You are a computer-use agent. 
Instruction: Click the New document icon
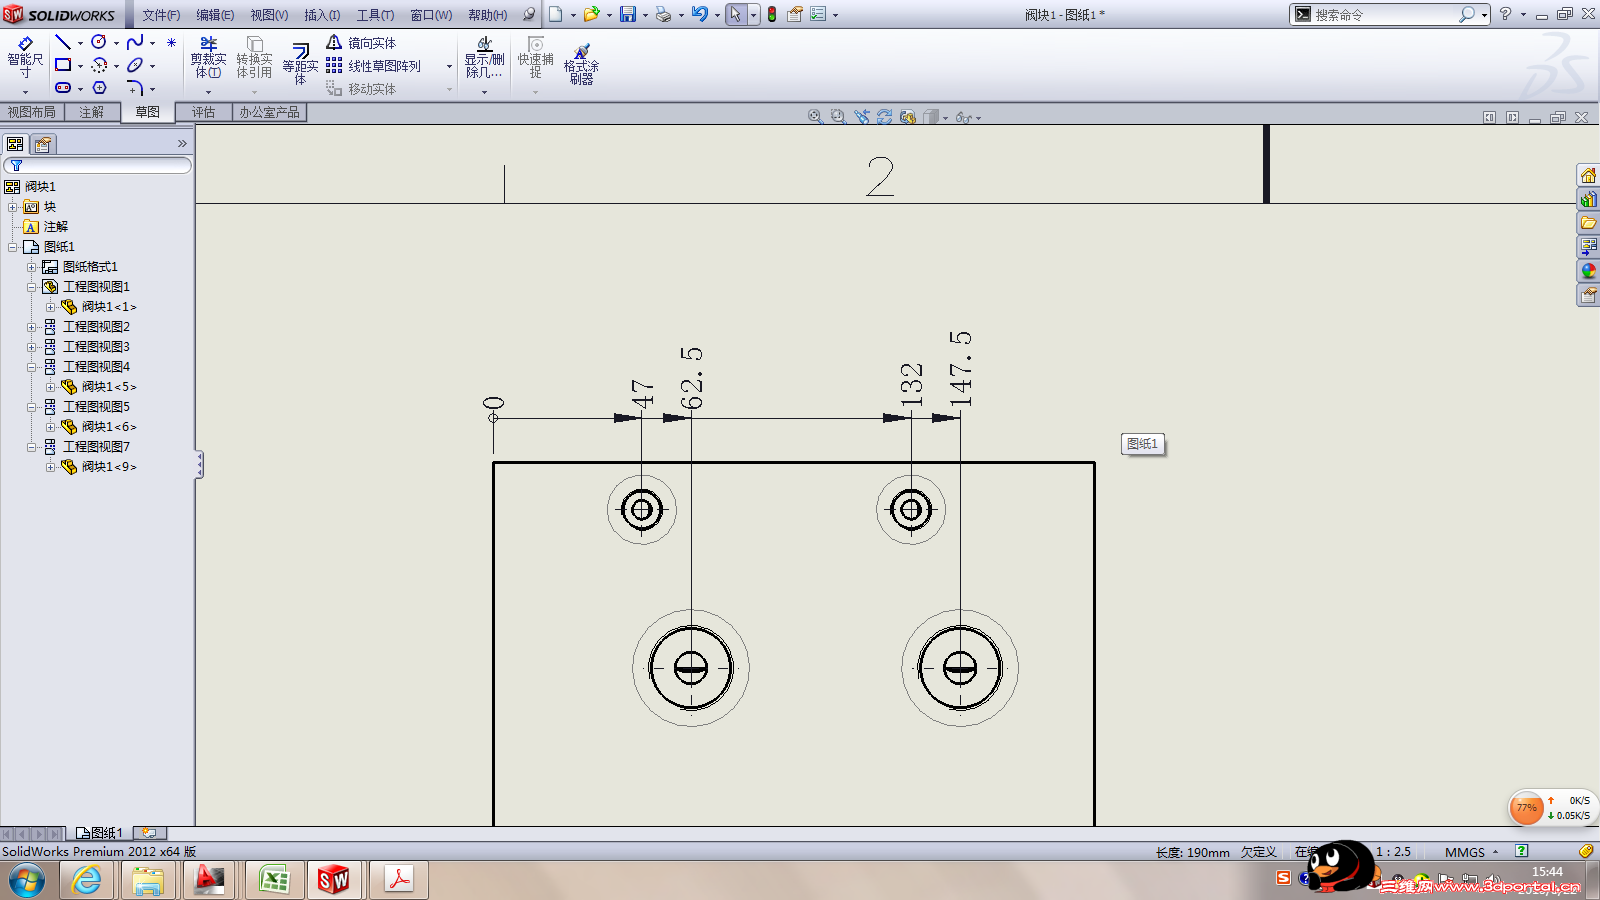(x=556, y=14)
